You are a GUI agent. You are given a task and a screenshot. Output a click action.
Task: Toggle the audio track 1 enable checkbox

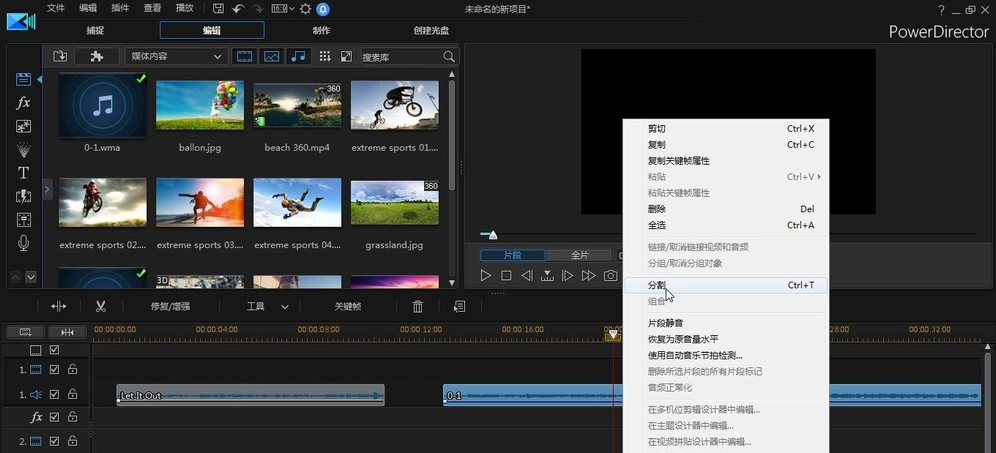54,395
